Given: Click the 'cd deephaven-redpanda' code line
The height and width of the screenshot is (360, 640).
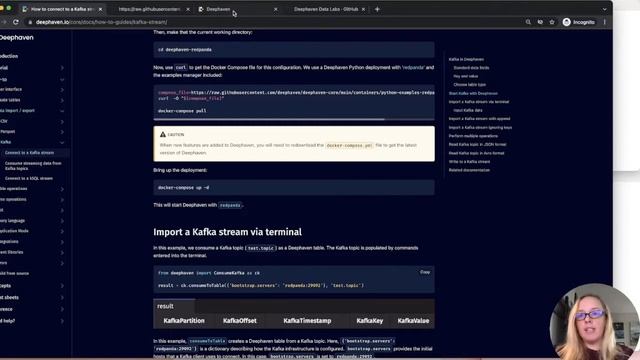Looking at the screenshot, I should click(185, 50).
